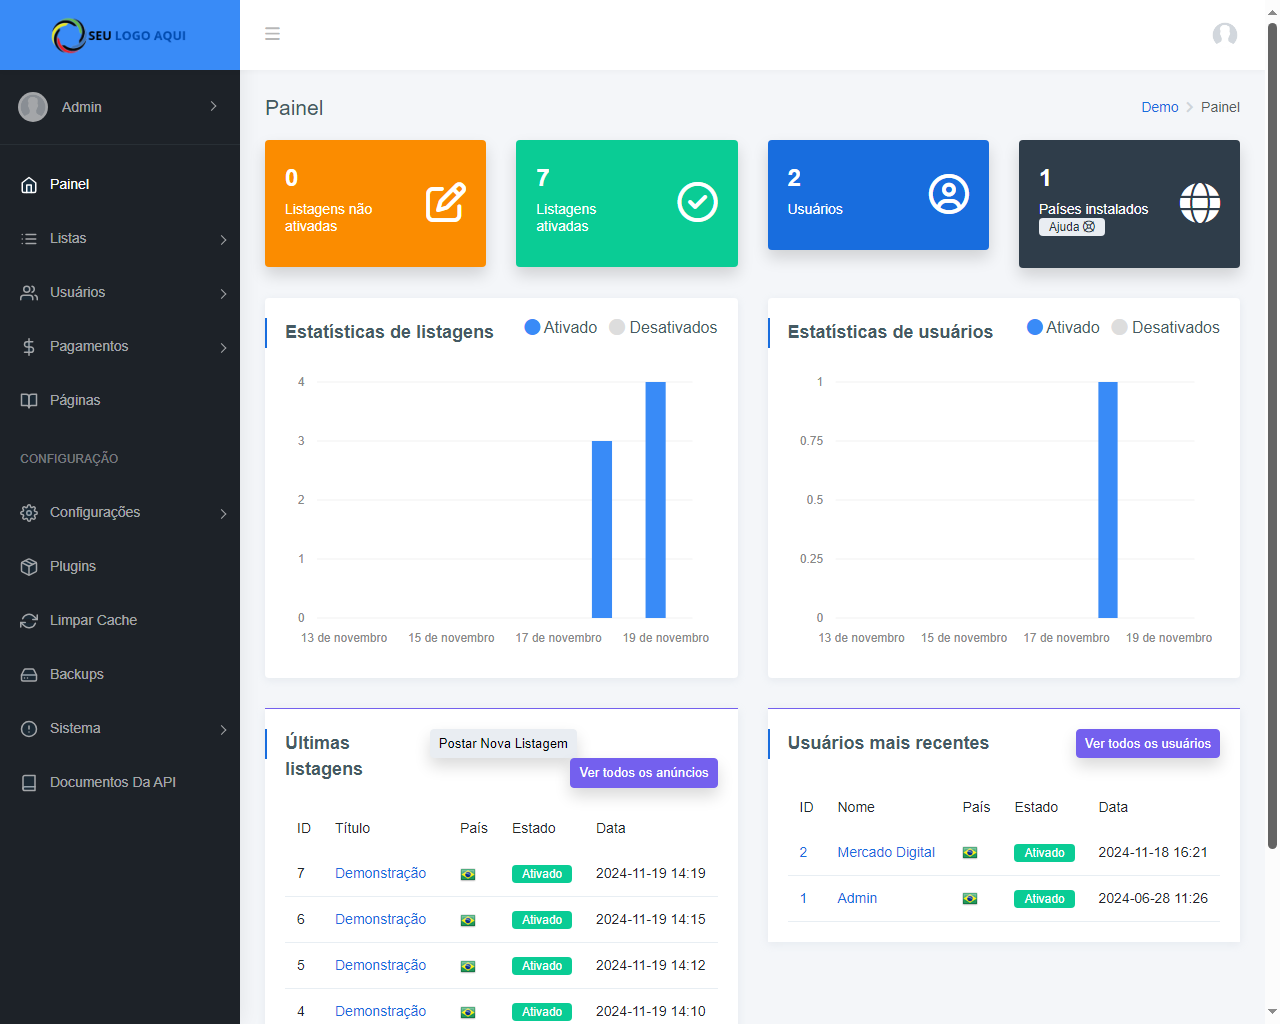The height and width of the screenshot is (1024, 1280).
Task: Click the globe icon on Países instalados card
Action: pyautogui.click(x=1199, y=203)
